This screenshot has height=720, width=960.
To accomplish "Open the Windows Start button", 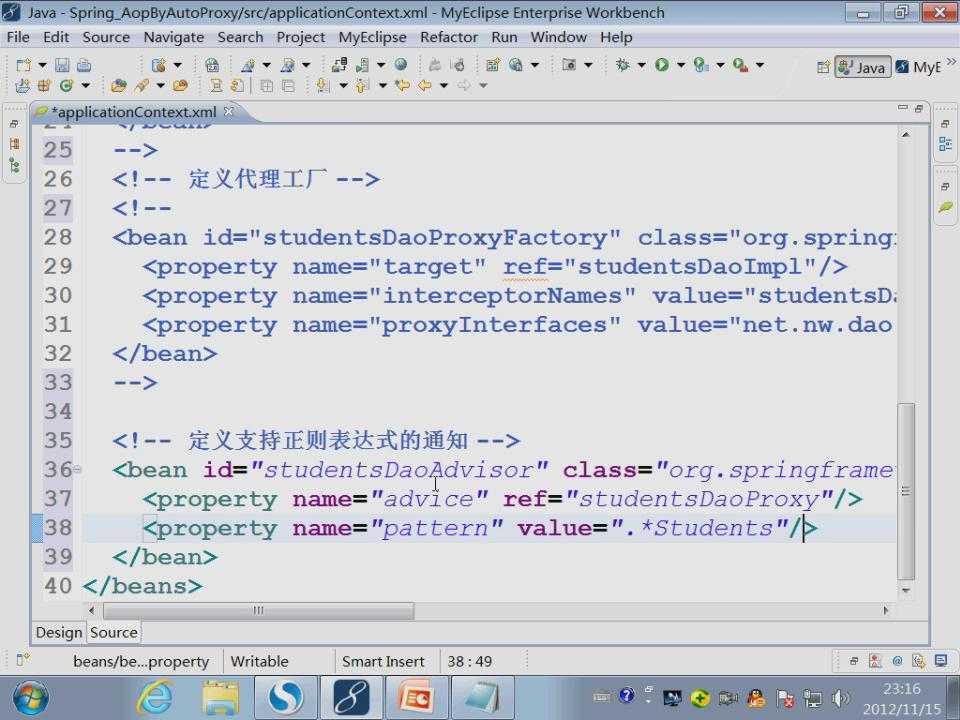I will 30,699.
